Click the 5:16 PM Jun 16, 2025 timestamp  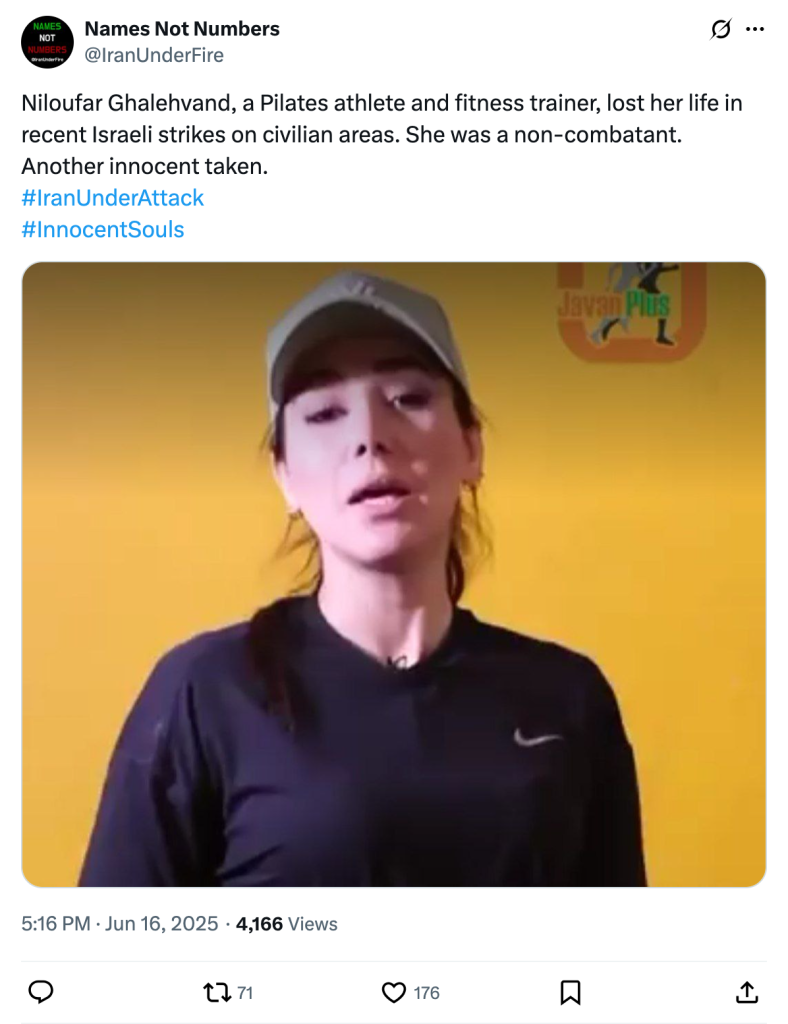[x=119, y=923]
